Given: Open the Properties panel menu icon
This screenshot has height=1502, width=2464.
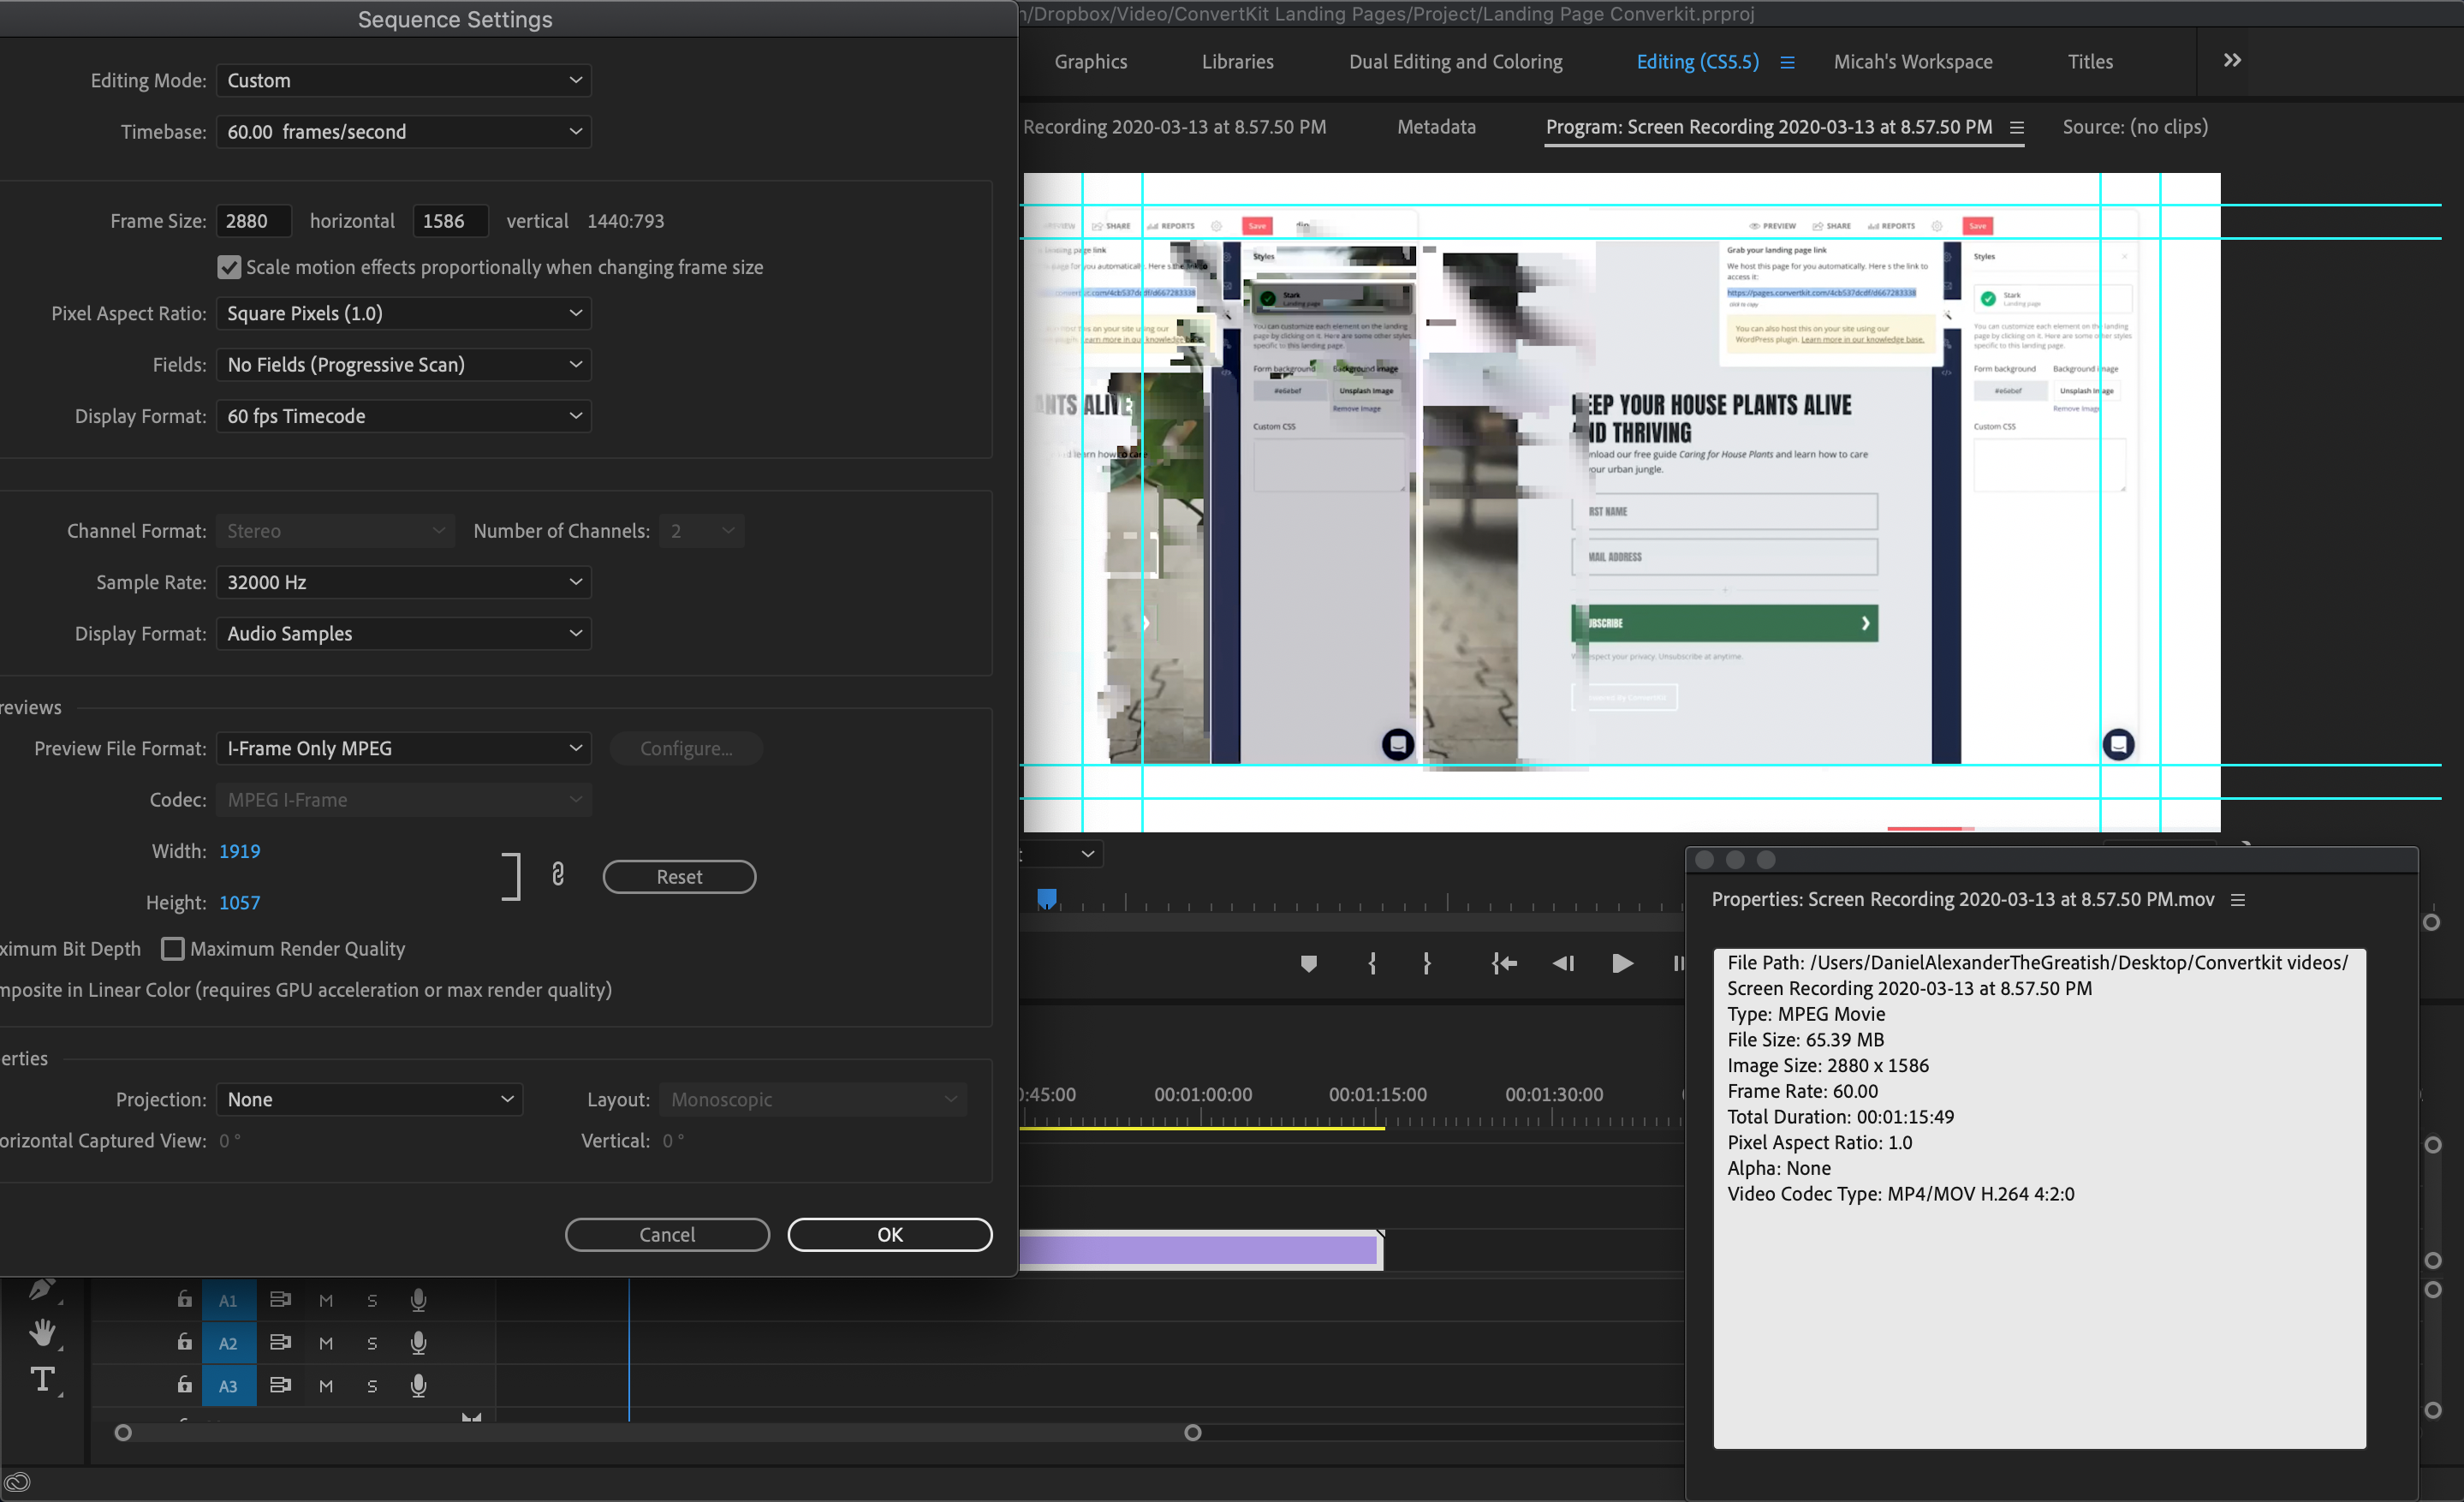Looking at the screenshot, I should click(x=2238, y=899).
